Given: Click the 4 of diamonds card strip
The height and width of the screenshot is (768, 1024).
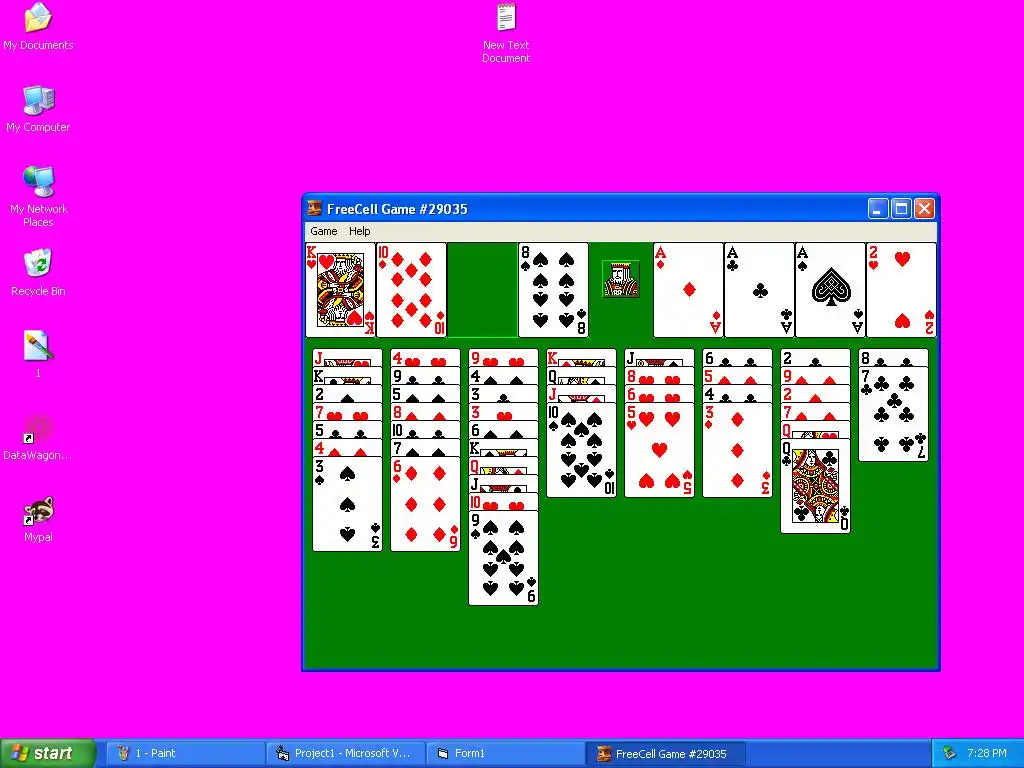Looking at the screenshot, I should 347,448.
